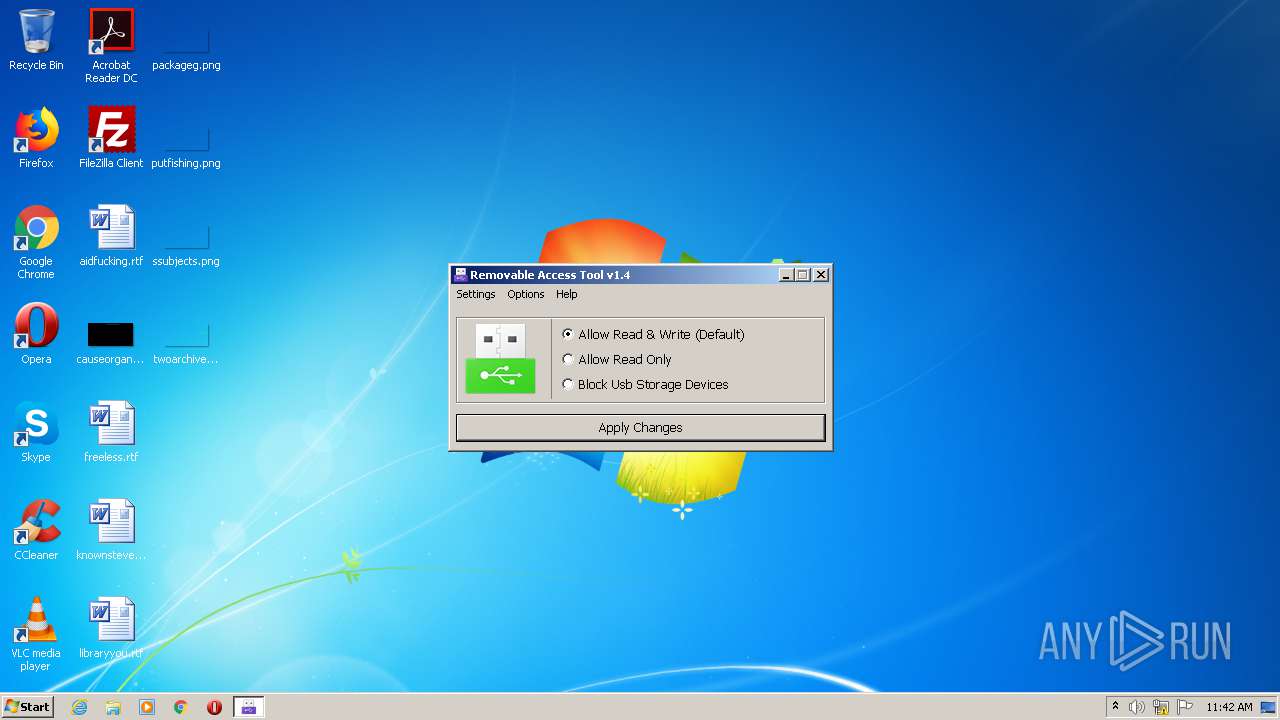1280x720 pixels.
Task: Open the Help menu
Action: pos(567,294)
